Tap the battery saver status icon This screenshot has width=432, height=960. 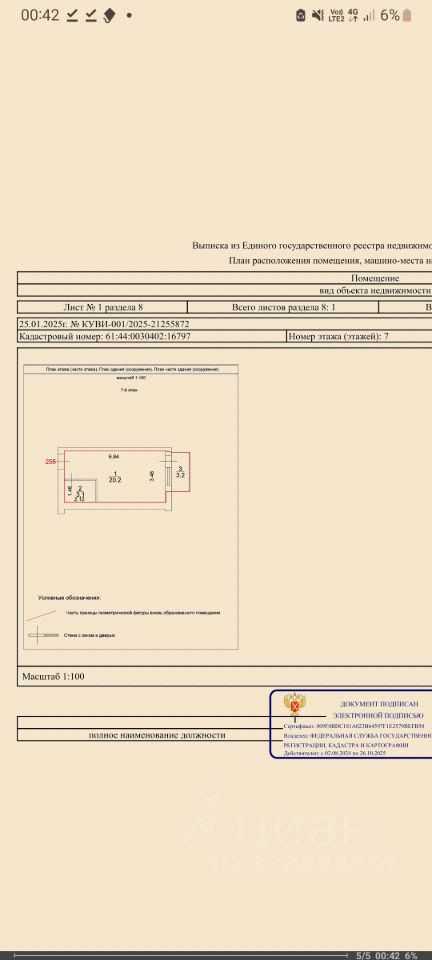click(300, 15)
